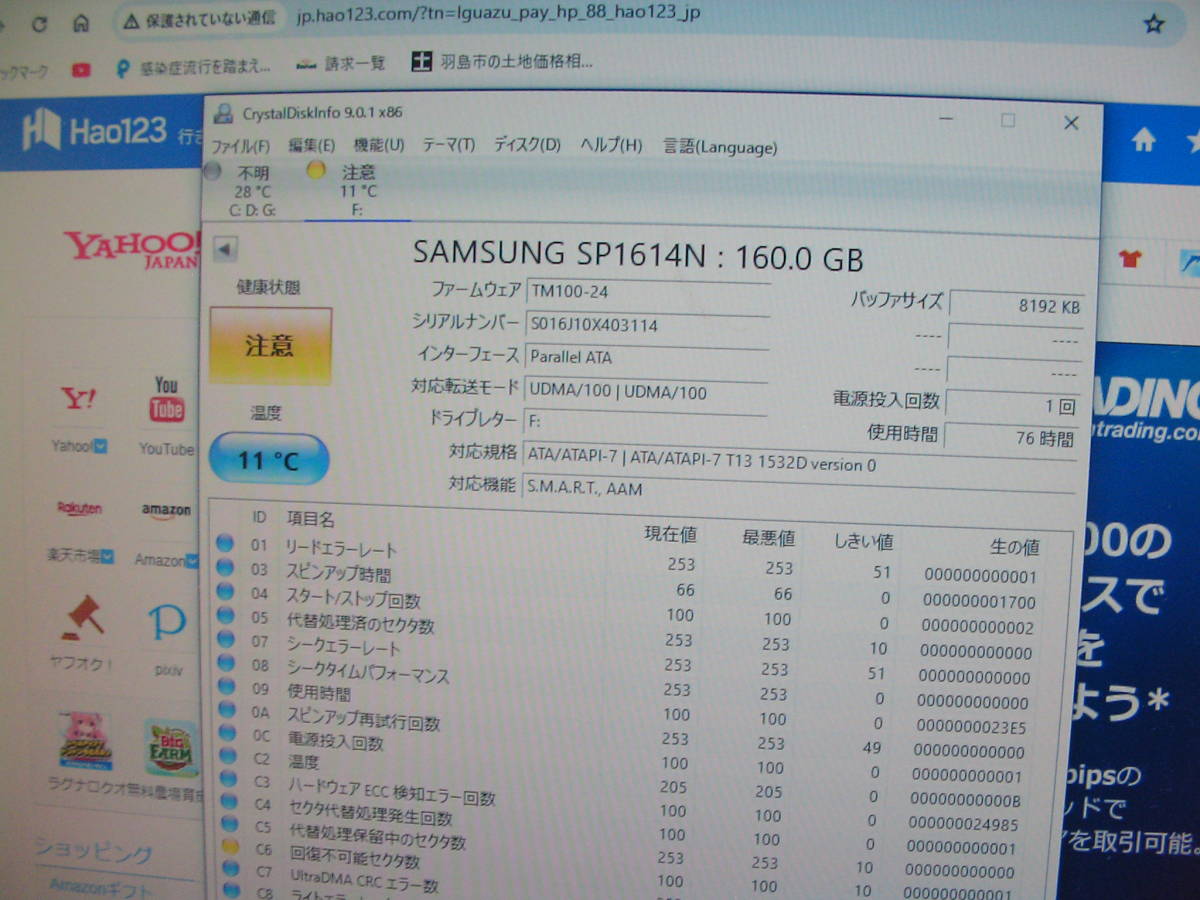Open the 感染症流行を踏まえ bookmark

tap(193, 67)
